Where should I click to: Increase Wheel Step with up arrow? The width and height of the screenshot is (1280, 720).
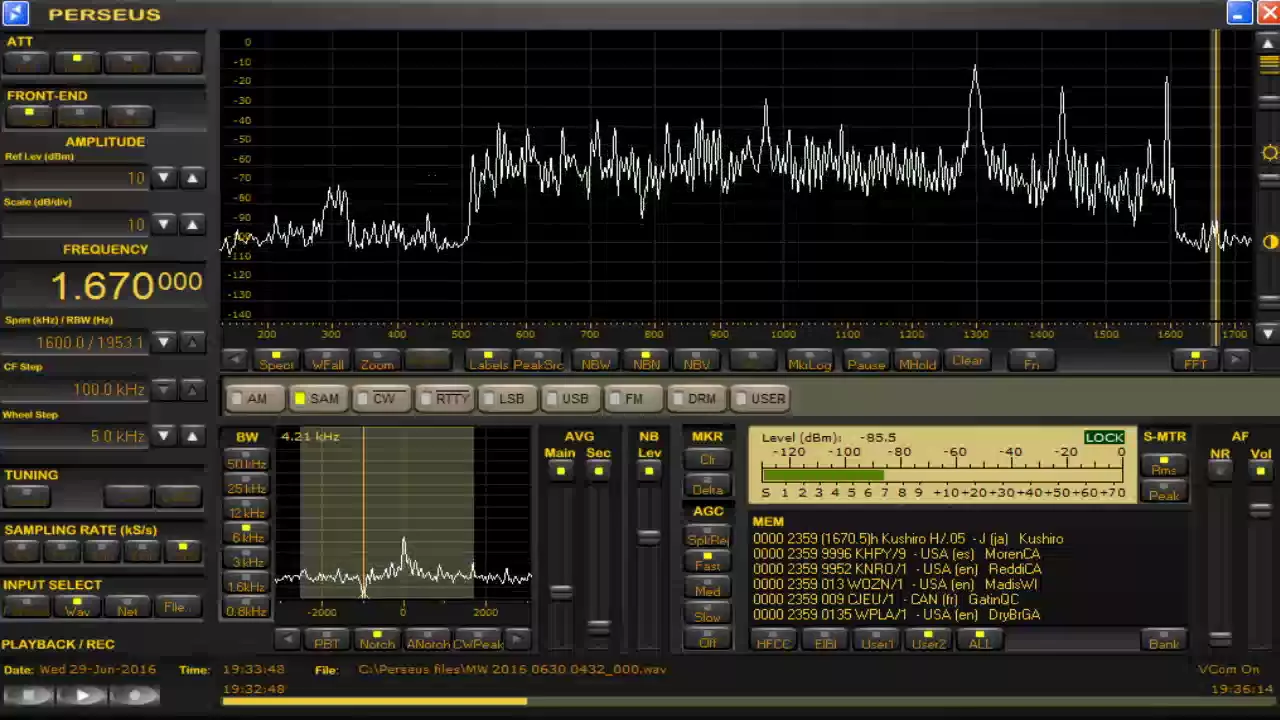pos(192,436)
